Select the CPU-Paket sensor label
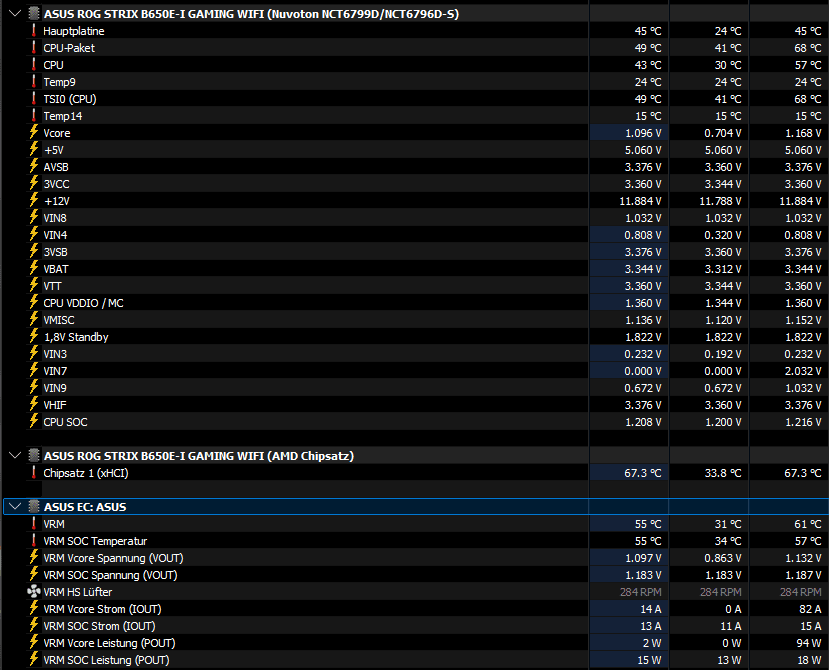Viewport: 829px width, 670px height. tap(69, 48)
